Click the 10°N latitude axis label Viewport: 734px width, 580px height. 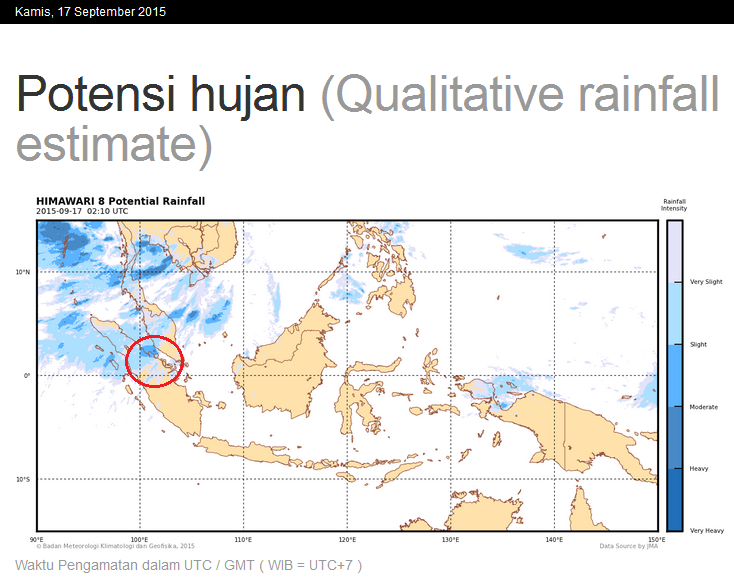click(x=23, y=272)
